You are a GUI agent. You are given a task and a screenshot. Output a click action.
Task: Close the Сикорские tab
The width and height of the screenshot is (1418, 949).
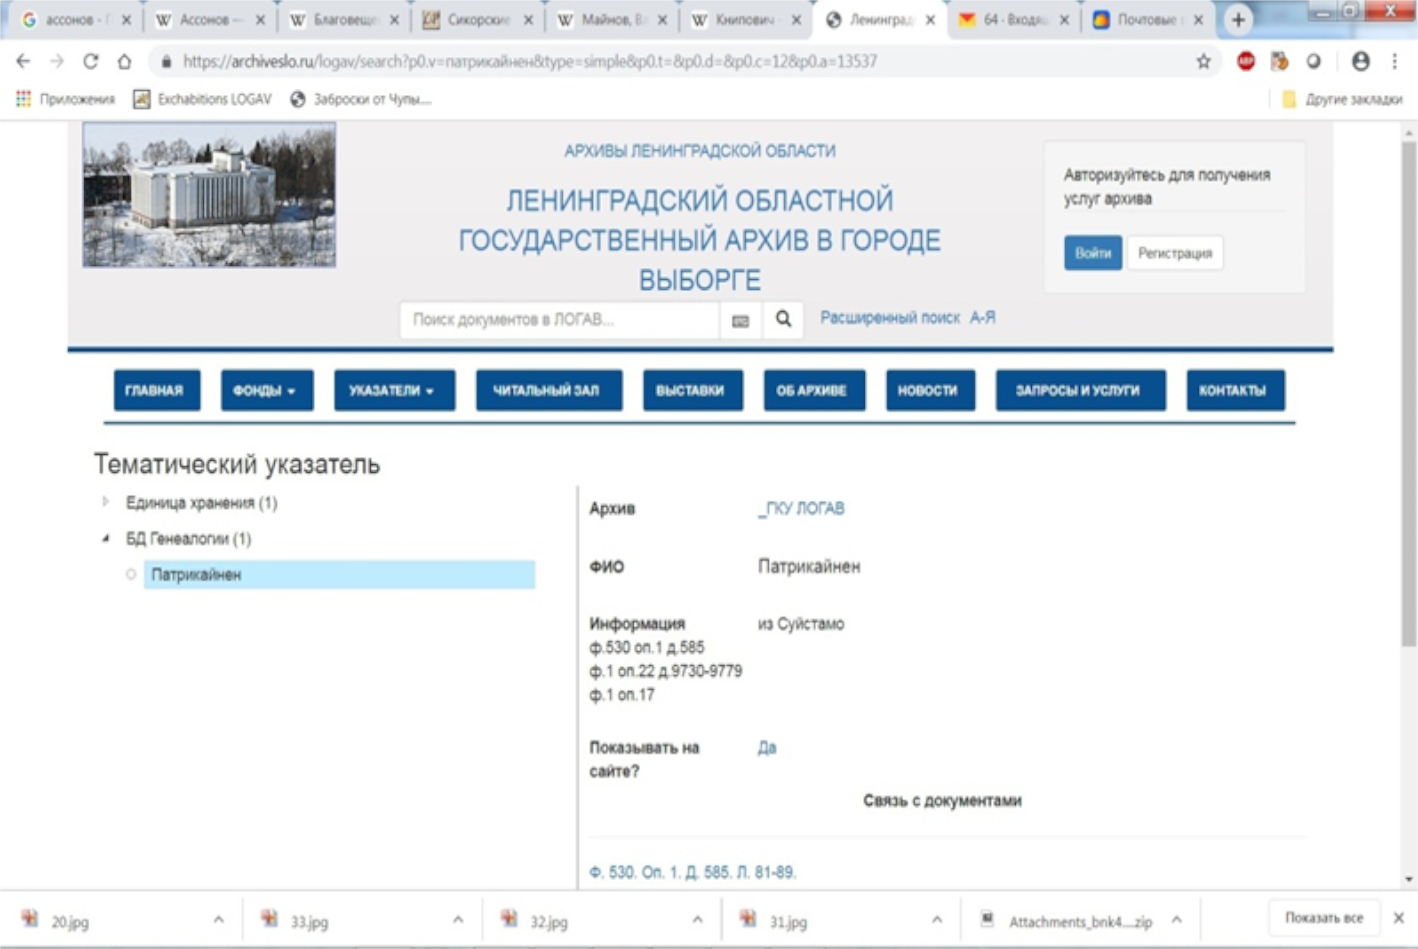tap(527, 20)
